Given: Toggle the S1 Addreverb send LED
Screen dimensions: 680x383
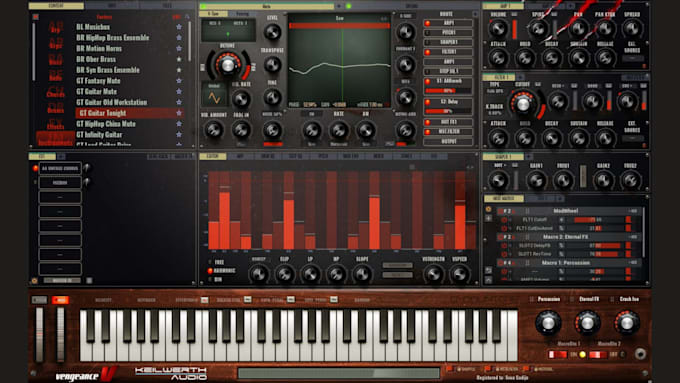Looking at the screenshot, I should point(427,81).
